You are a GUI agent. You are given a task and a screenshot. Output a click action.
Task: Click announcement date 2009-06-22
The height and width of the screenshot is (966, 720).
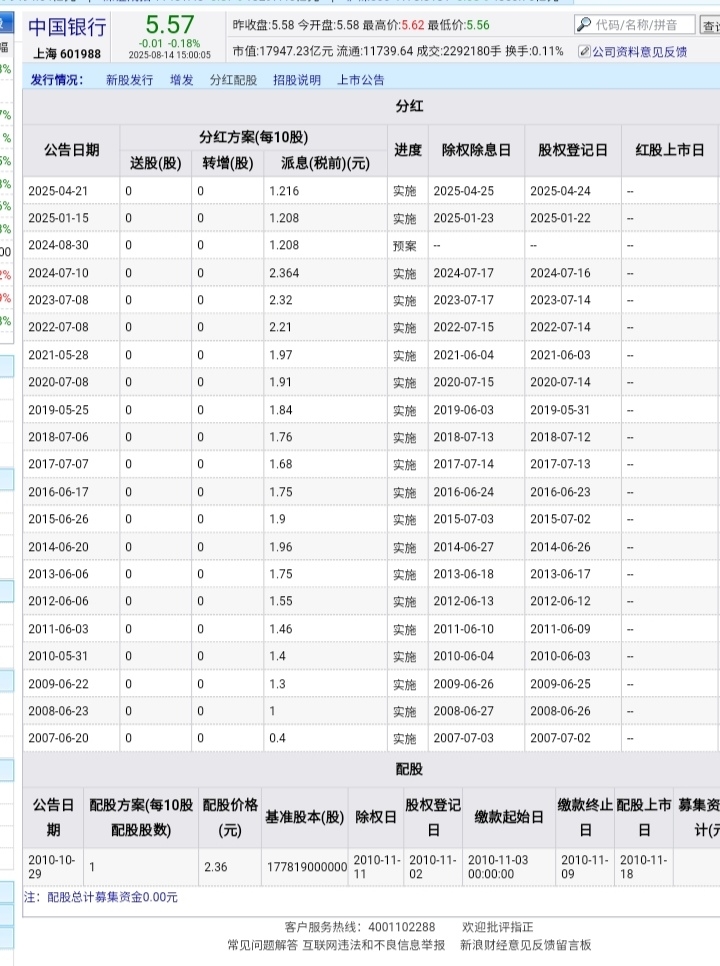[58, 683]
